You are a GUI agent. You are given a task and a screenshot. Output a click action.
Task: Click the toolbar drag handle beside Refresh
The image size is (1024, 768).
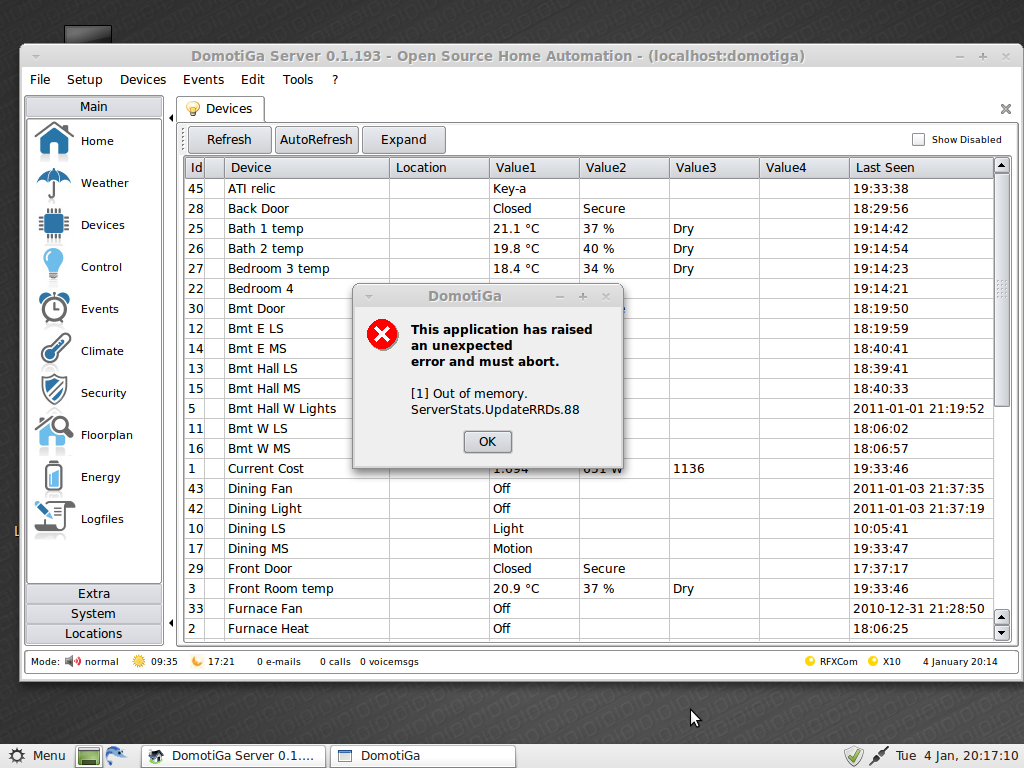(x=183, y=140)
